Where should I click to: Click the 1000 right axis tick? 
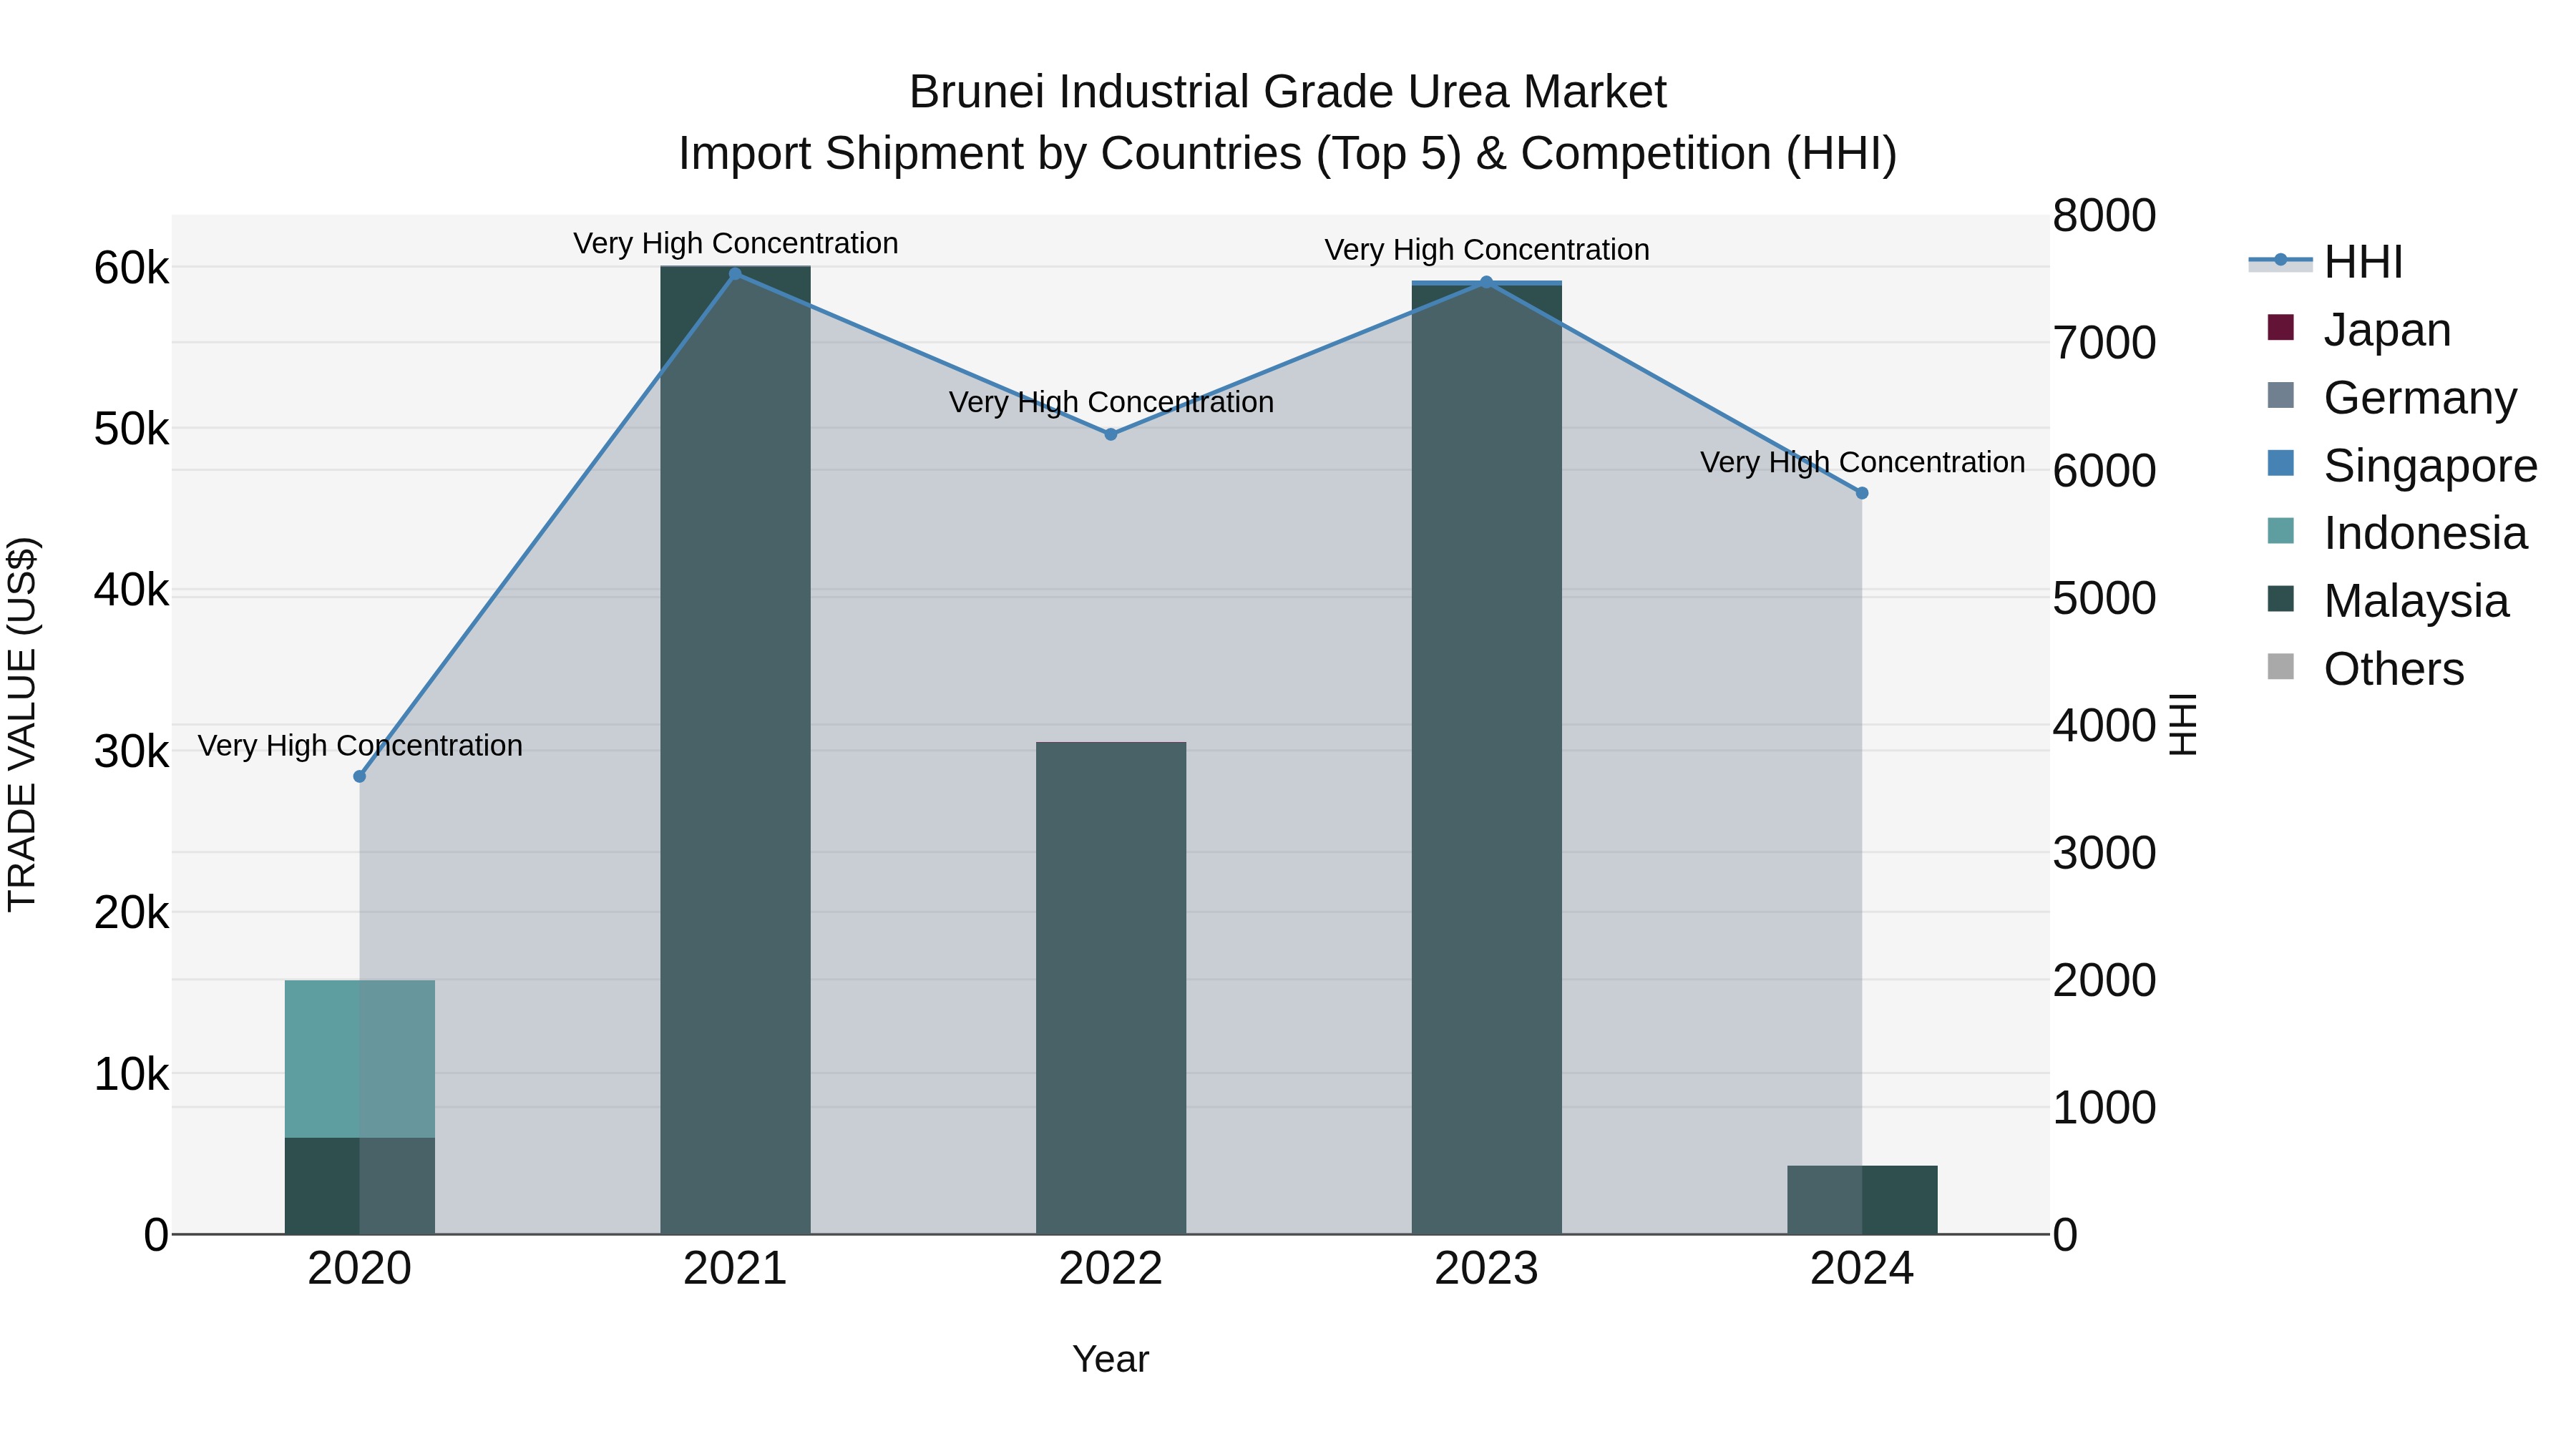(x=2104, y=1108)
